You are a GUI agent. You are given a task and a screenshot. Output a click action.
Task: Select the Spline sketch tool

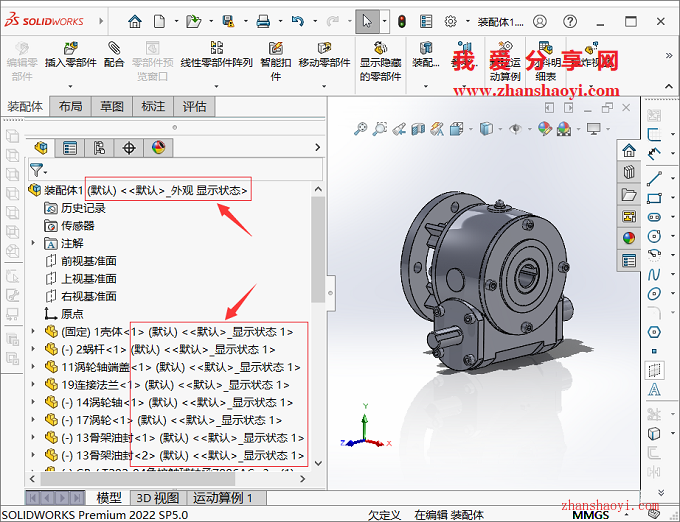pyautogui.click(x=654, y=274)
